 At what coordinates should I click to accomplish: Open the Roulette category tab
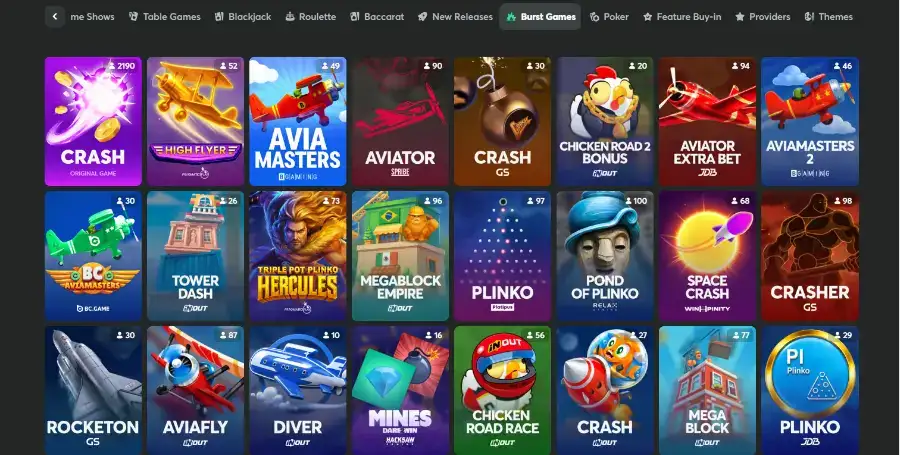(x=311, y=17)
